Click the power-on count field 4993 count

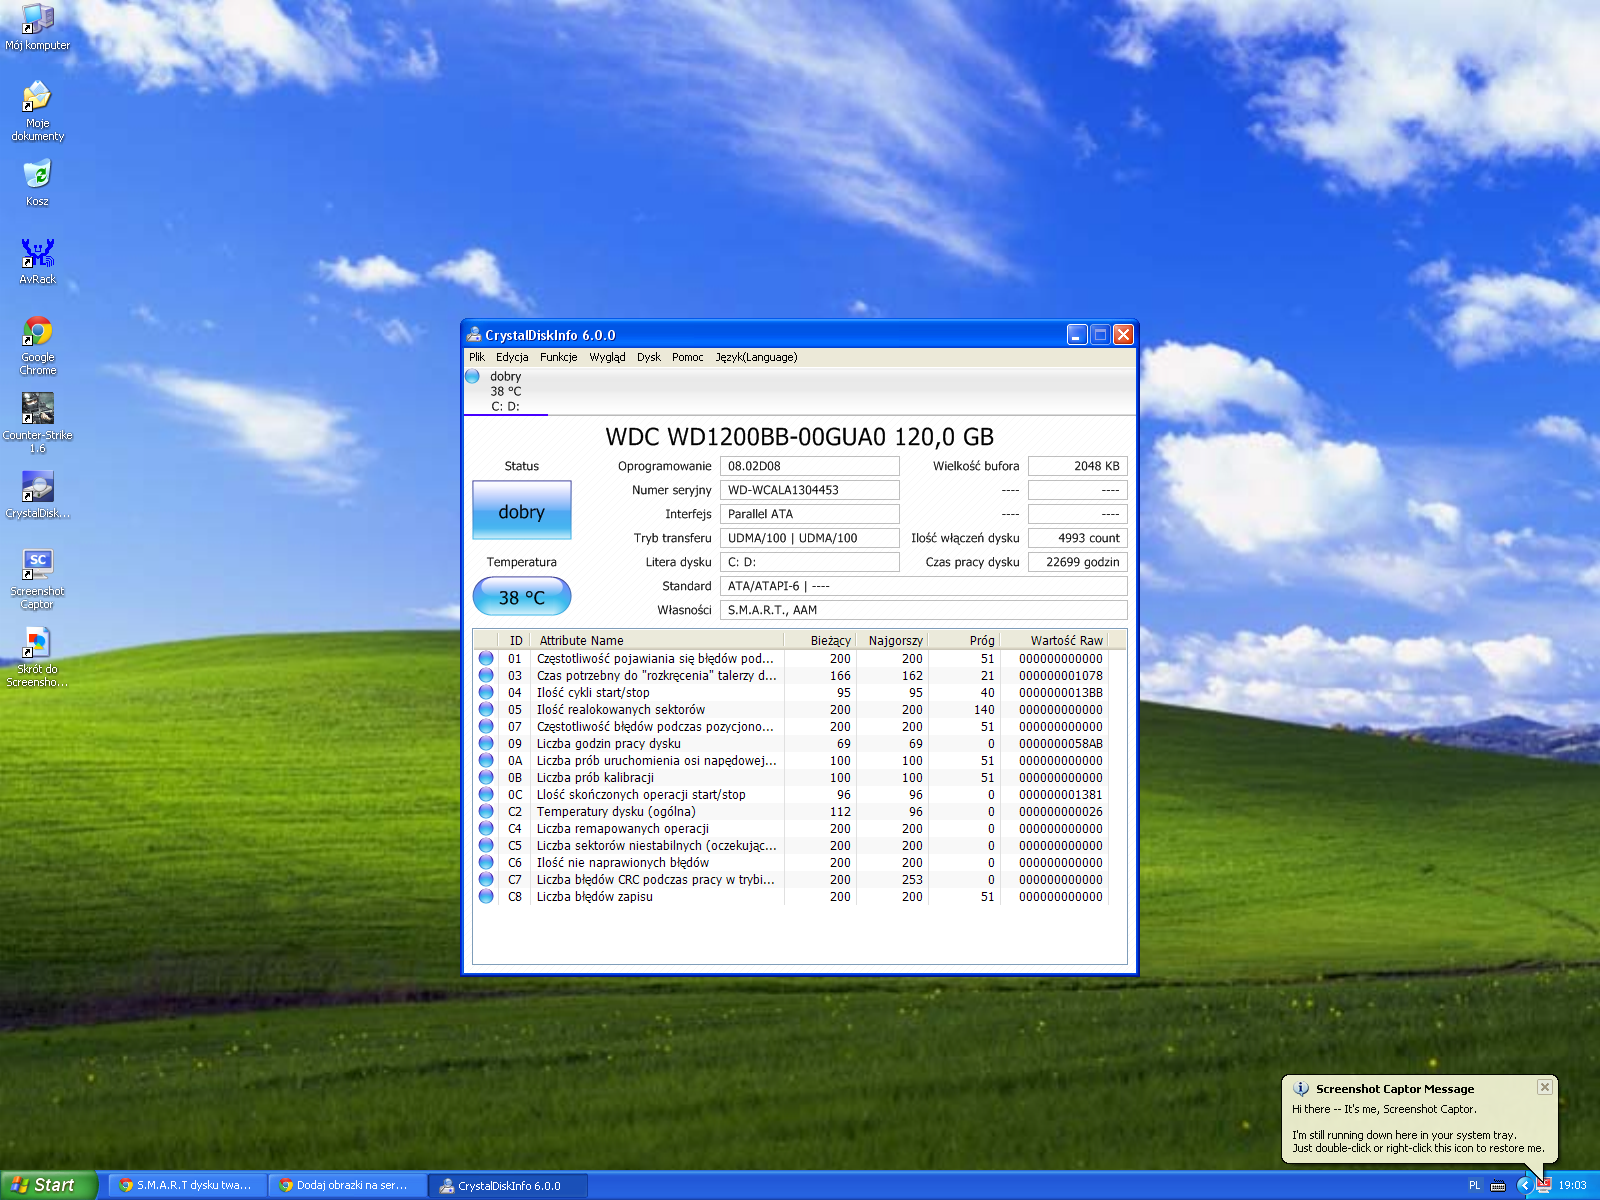pos(1078,538)
